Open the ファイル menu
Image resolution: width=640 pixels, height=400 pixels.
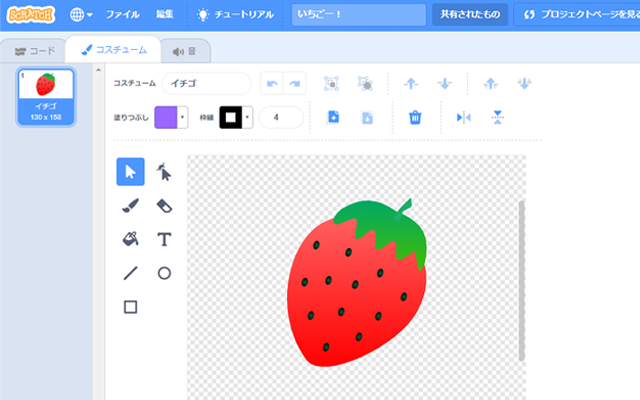coord(122,15)
